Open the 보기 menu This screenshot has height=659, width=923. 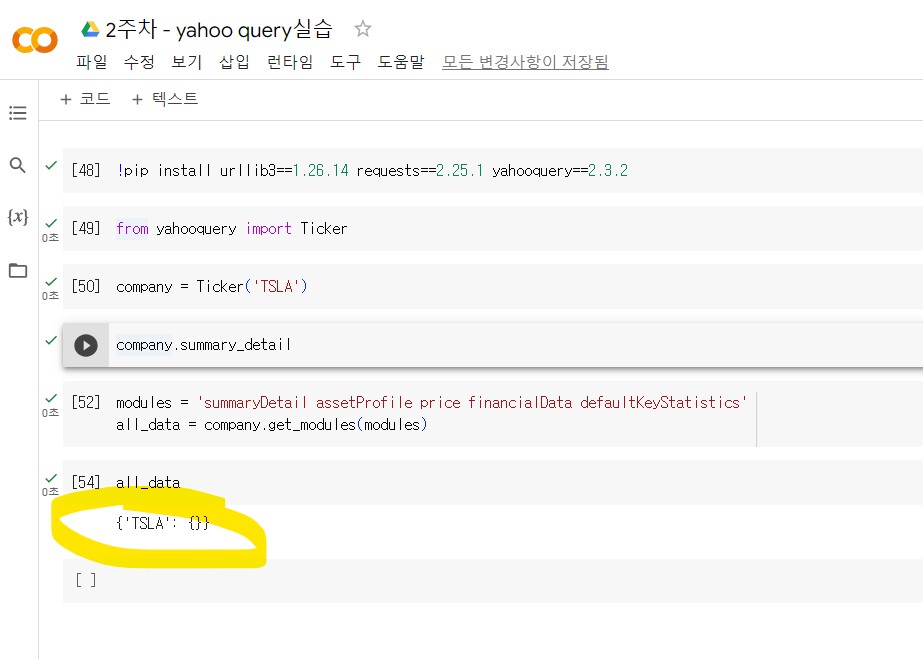187,62
